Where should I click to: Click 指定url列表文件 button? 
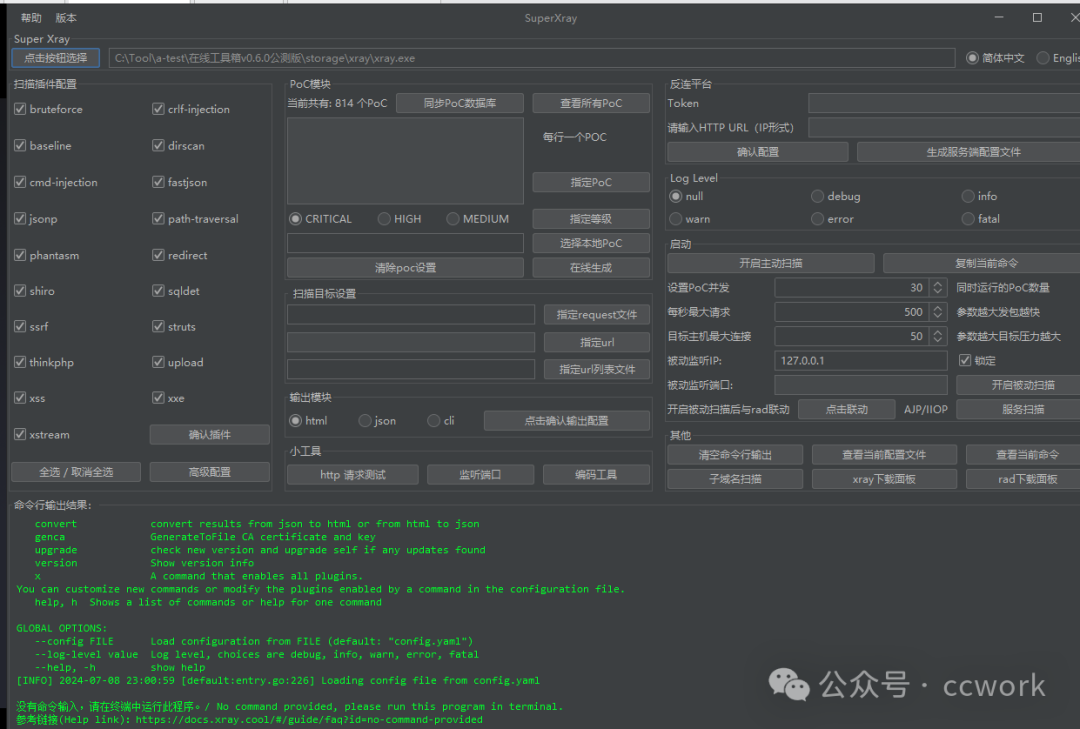(x=596, y=369)
